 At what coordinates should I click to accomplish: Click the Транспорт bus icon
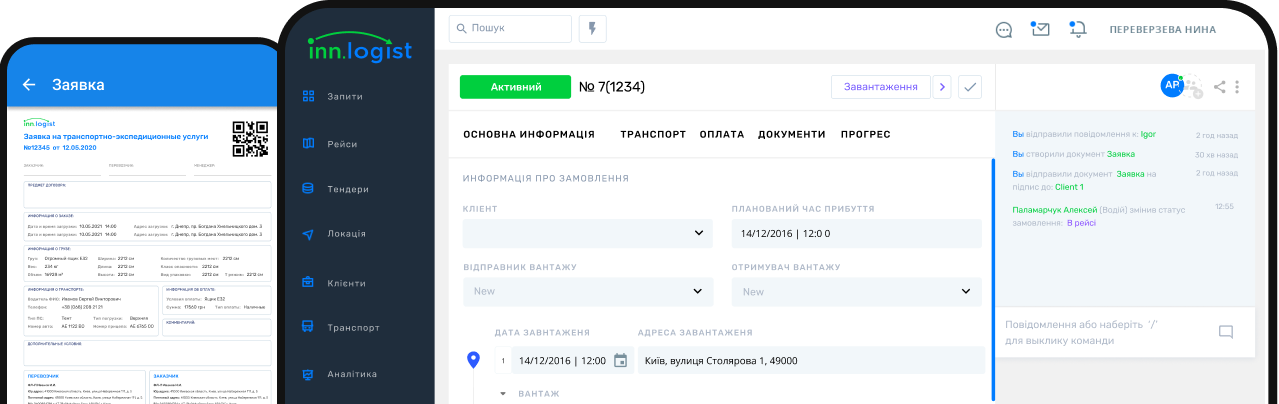308,327
